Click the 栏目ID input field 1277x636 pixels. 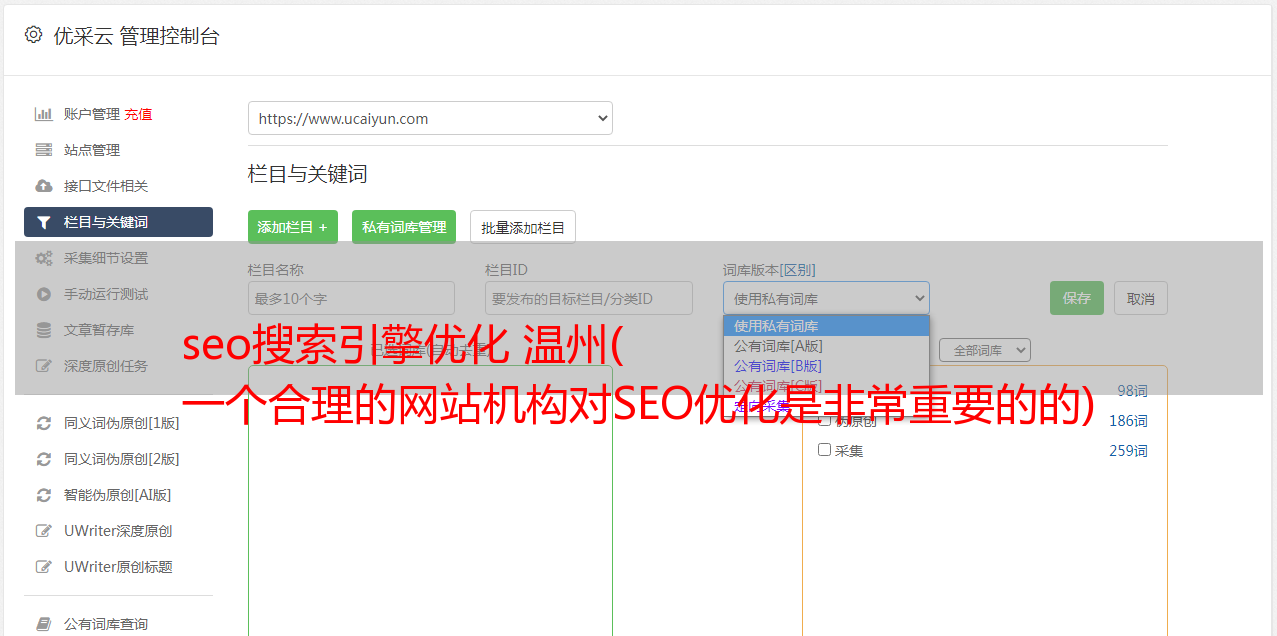point(589,298)
